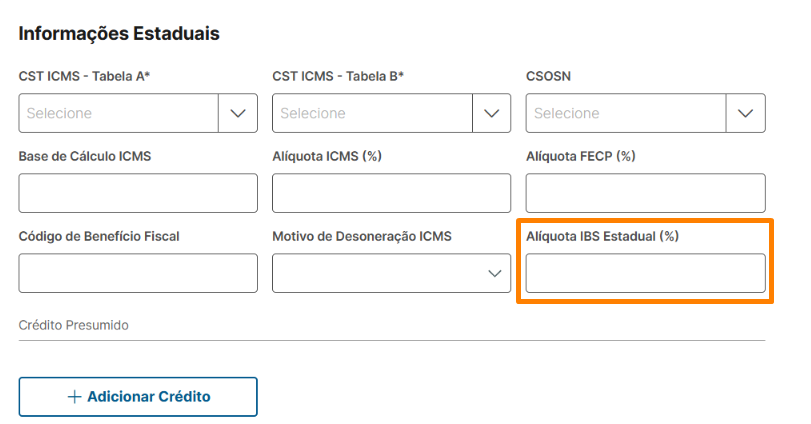The height and width of the screenshot is (424, 811).
Task: Click the CST ICMS Tabela B chevron arrow
Action: pyautogui.click(x=491, y=113)
